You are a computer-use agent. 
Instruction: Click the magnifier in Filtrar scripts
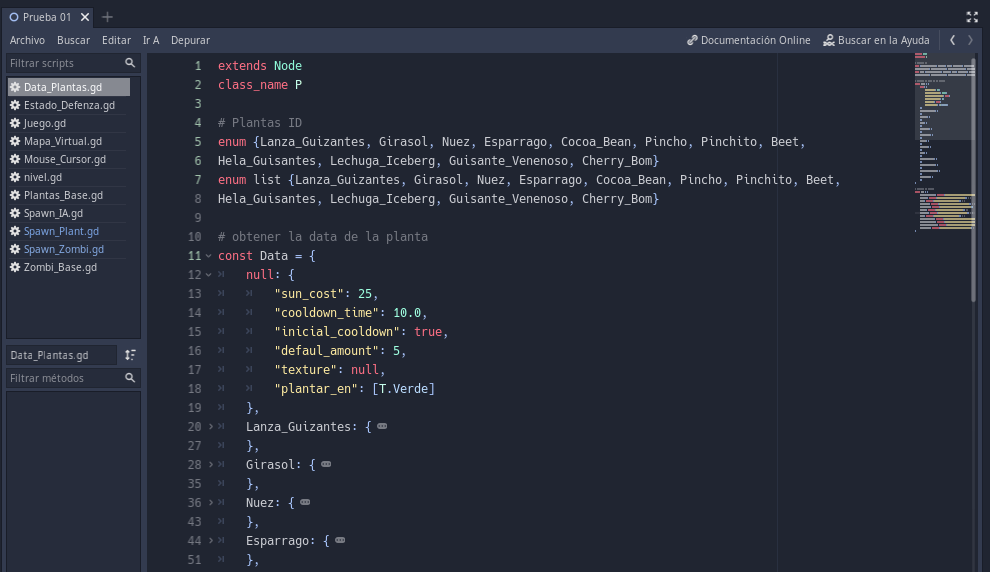pyautogui.click(x=130, y=63)
